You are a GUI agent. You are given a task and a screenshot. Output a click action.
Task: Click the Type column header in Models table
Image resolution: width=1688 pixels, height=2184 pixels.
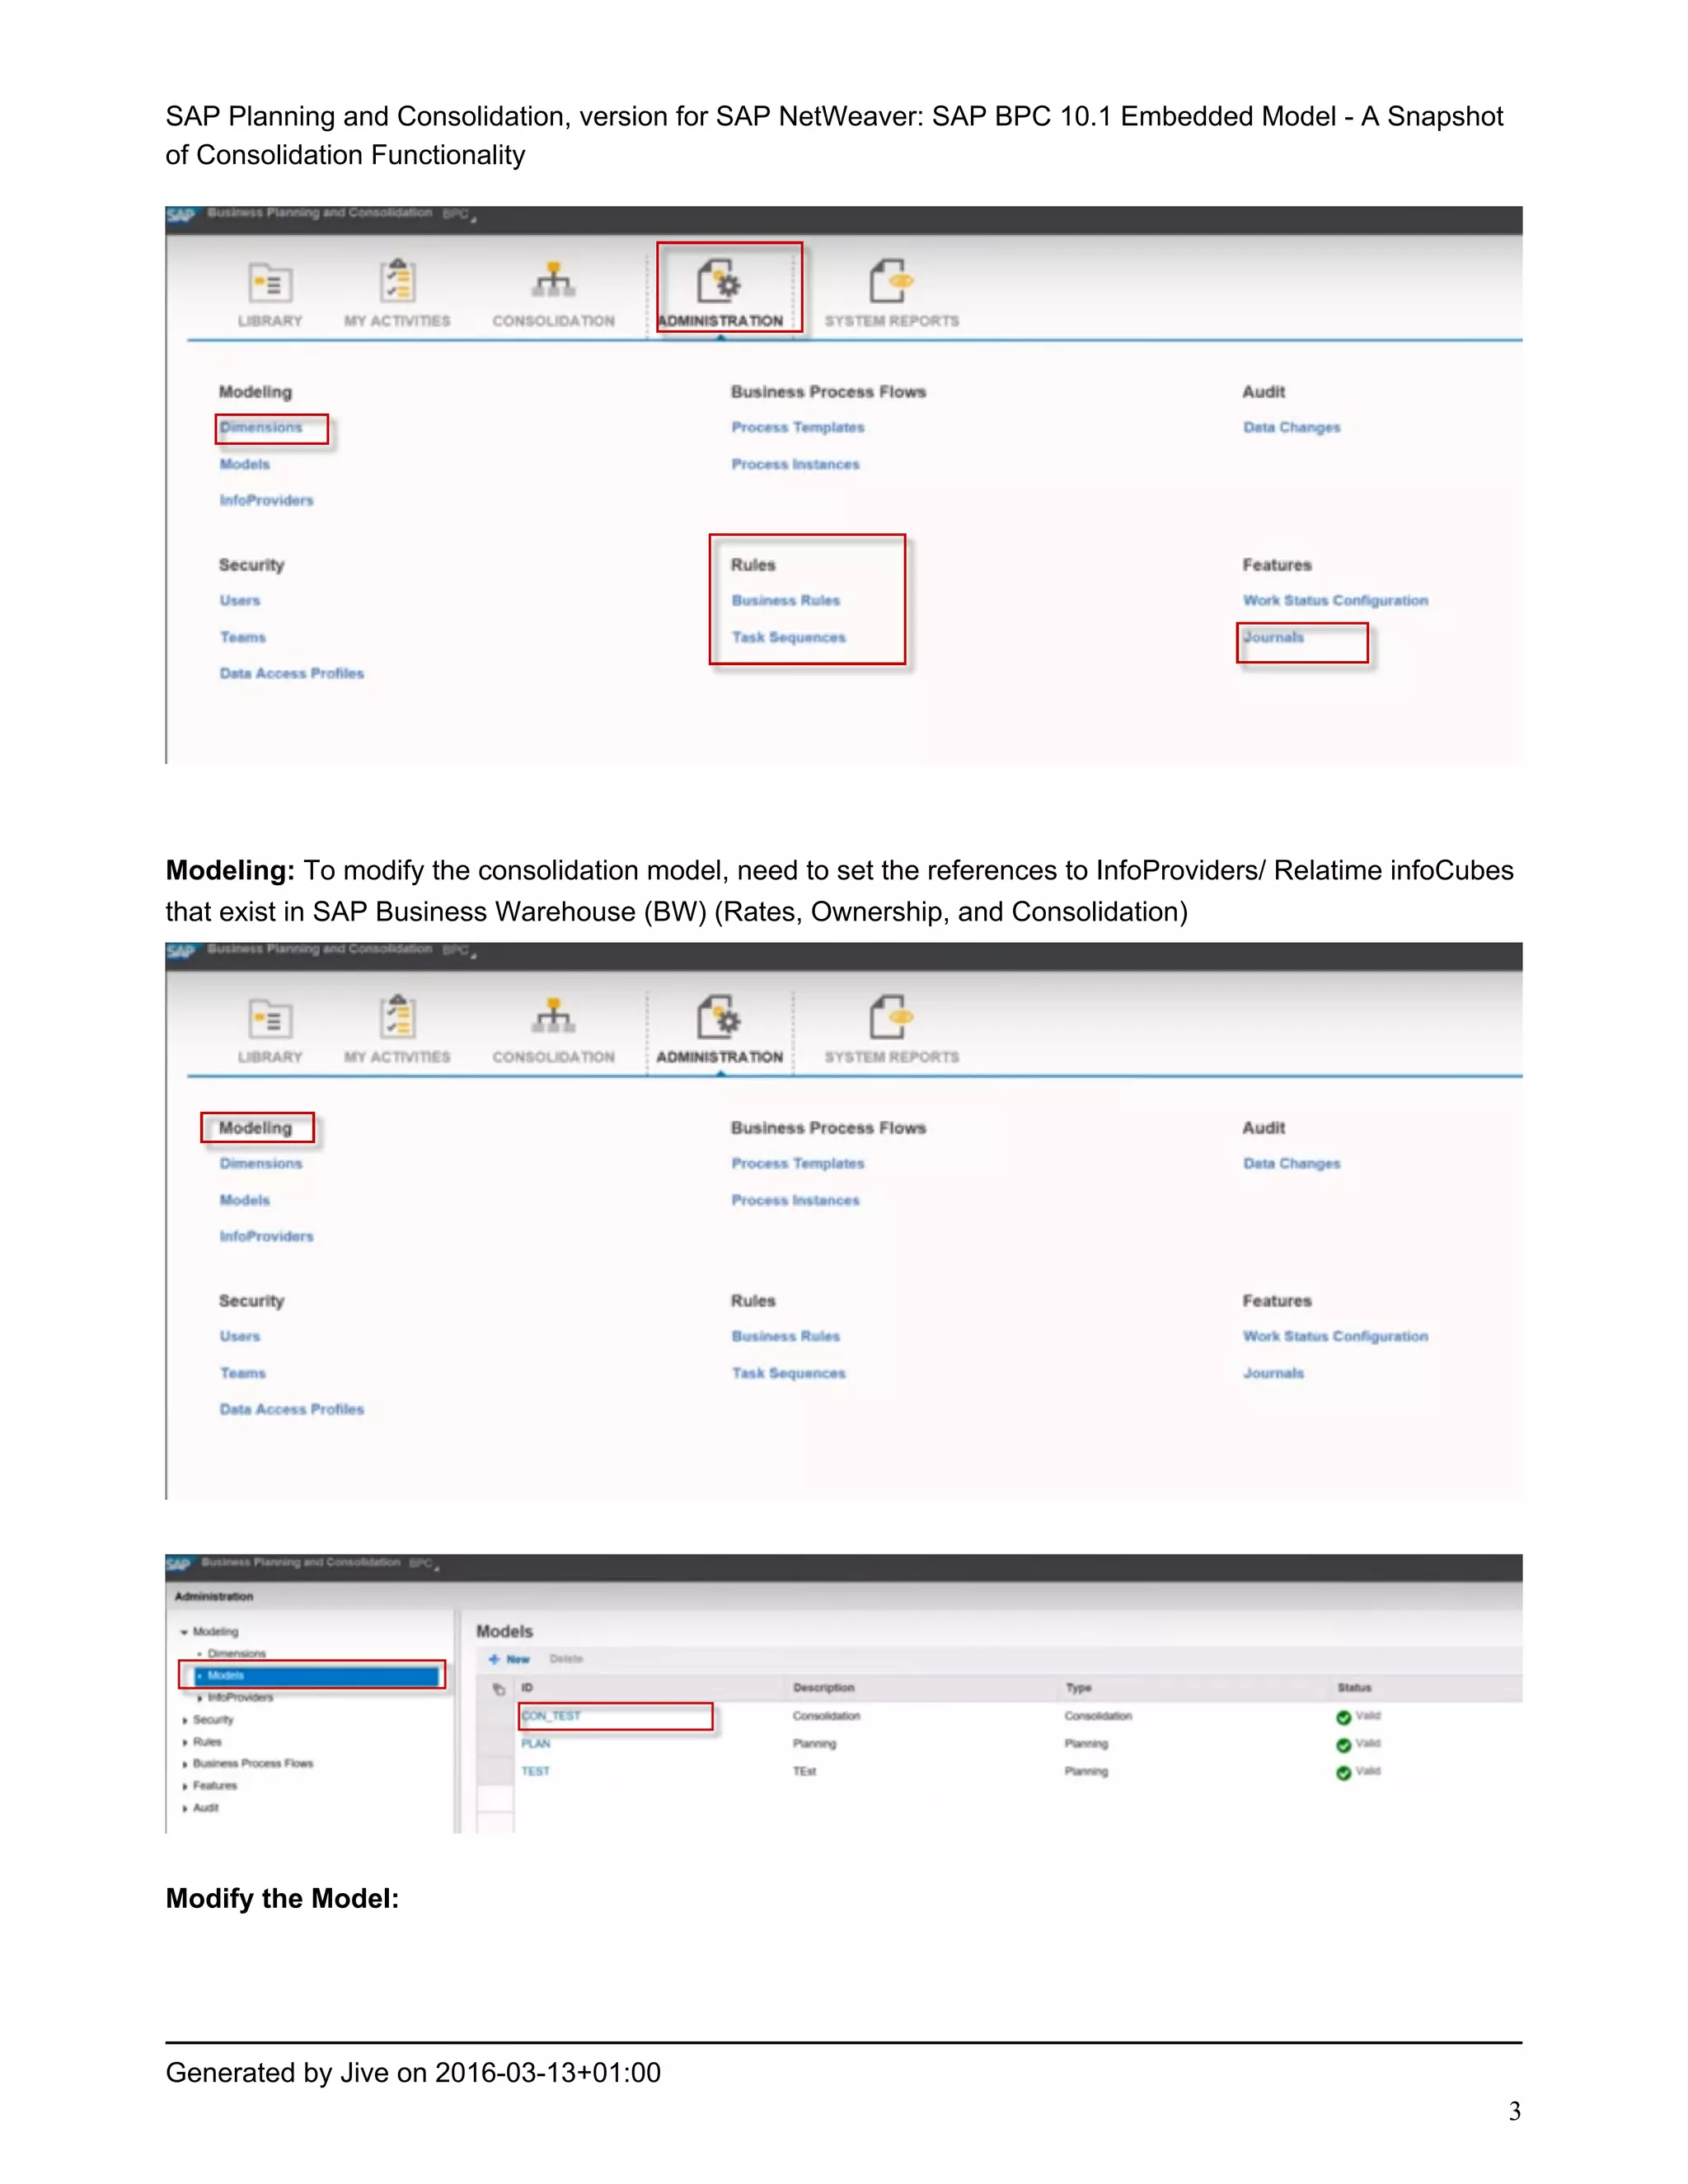coord(1078,1688)
